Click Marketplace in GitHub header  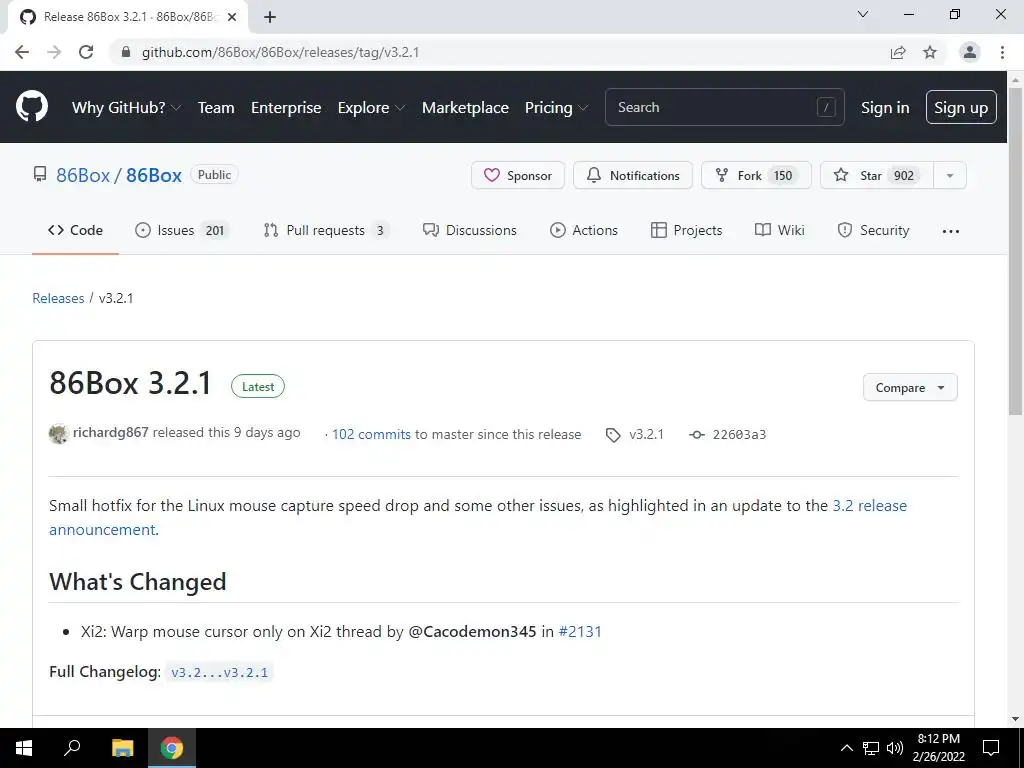pyautogui.click(x=465, y=108)
